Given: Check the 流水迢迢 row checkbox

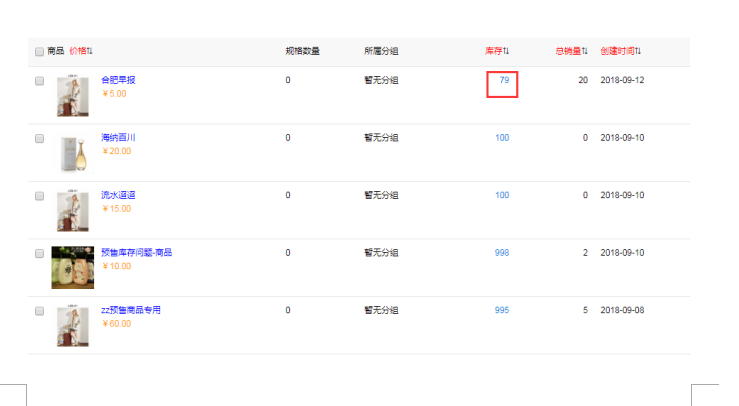Looking at the screenshot, I should click(39, 196).
